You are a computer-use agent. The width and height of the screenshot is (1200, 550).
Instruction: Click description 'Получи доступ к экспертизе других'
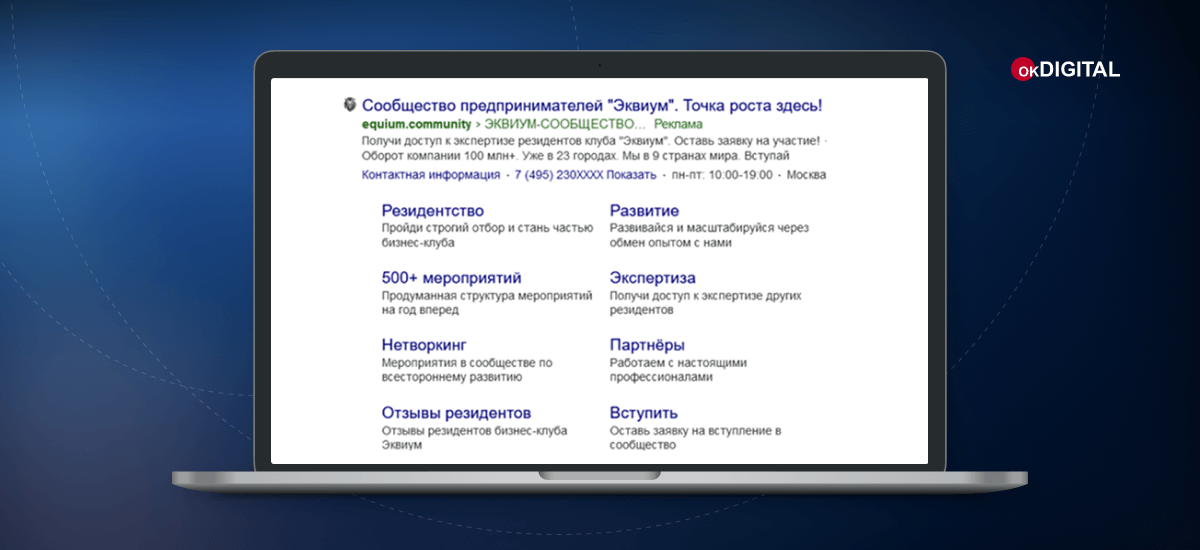[x=706, y=296]
